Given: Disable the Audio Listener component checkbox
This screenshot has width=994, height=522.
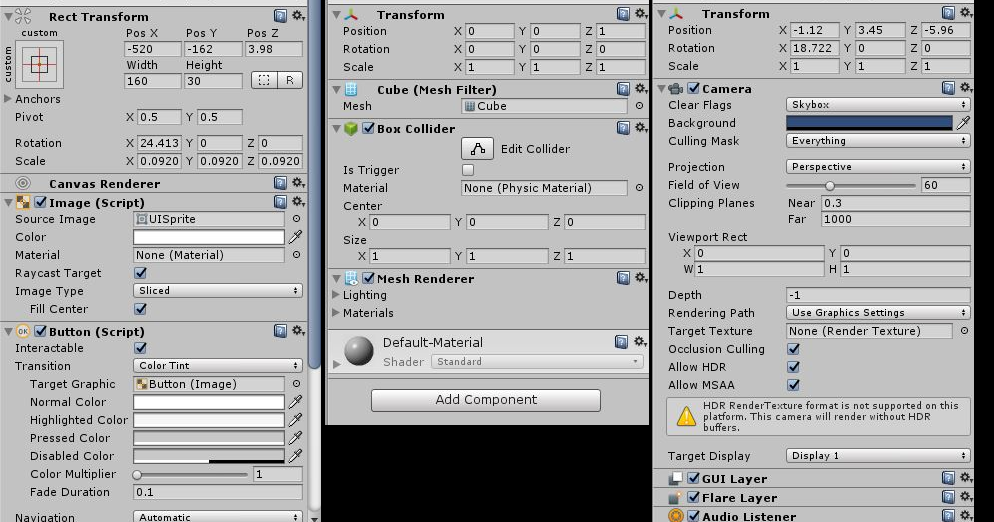Looking at the screenshot, I should pos(694,516).
